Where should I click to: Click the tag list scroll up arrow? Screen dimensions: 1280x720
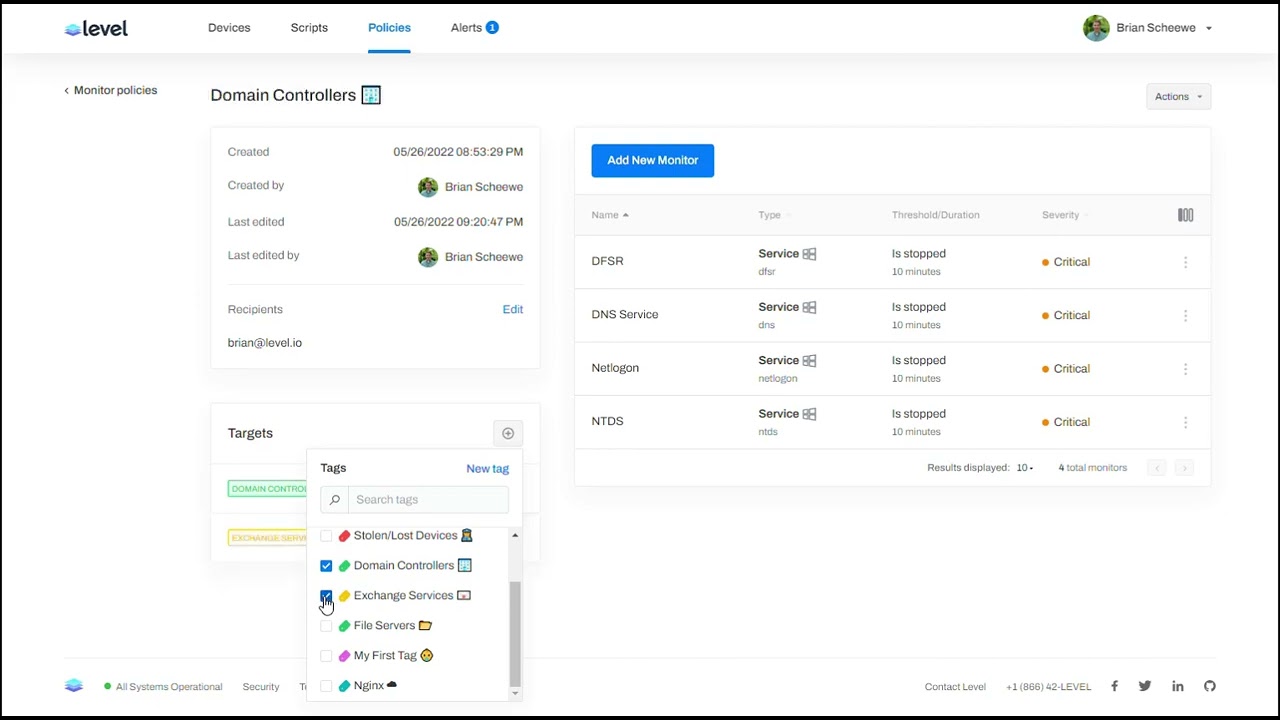coord(515,536)
